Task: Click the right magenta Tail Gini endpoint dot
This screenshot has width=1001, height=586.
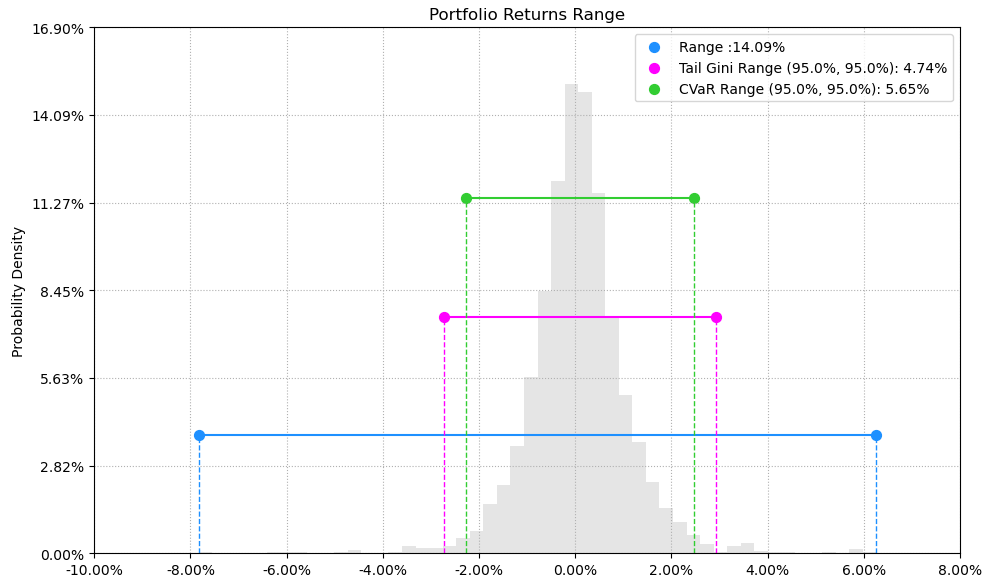Action: 716,317
